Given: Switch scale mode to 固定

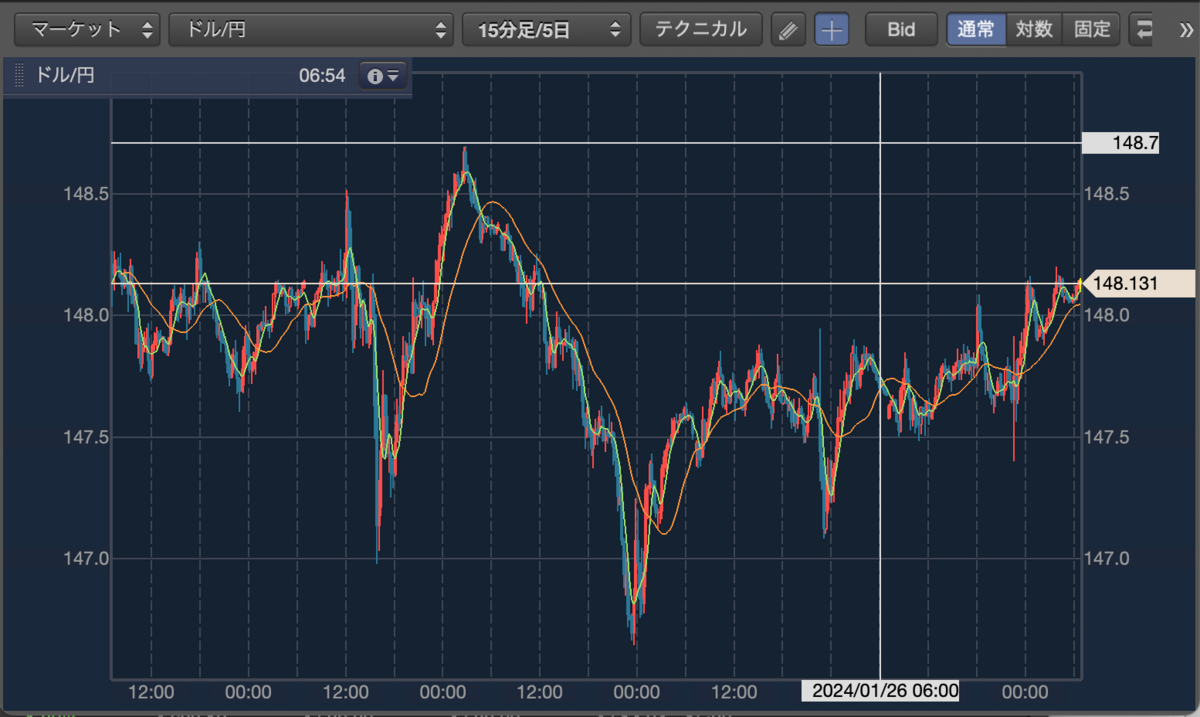Looking at the screenshot, I should point(1092,29).
